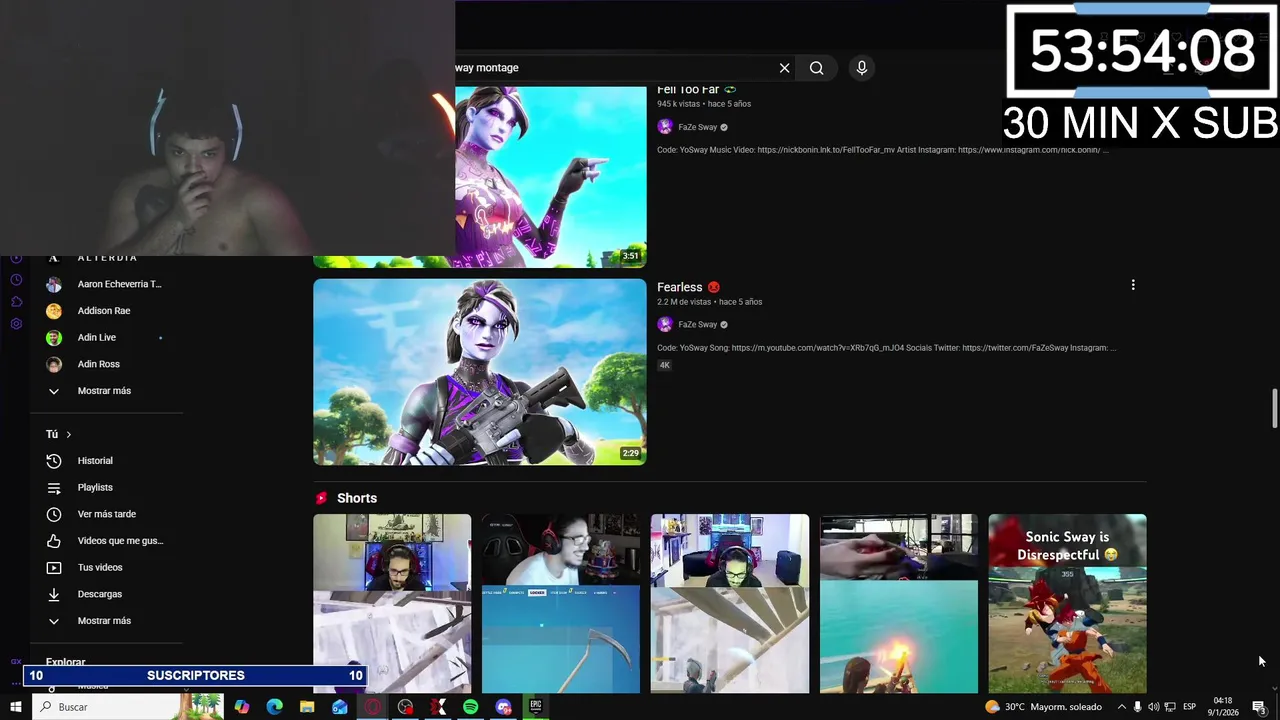Open the short showing gunfire by water
The image size is (1280, 720).
click(x=899, y=603)
